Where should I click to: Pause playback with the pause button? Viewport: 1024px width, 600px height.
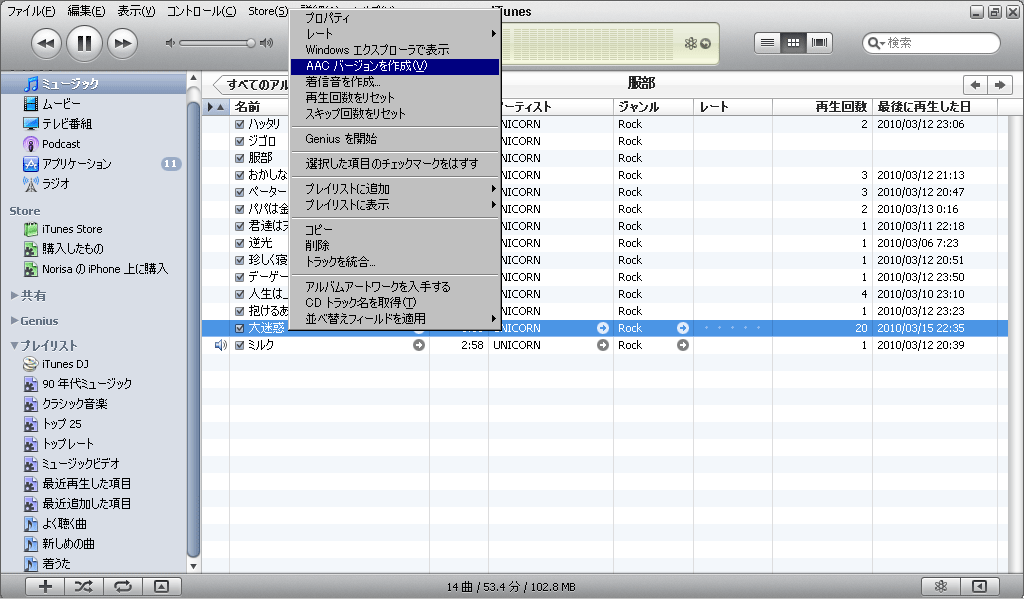84,44
